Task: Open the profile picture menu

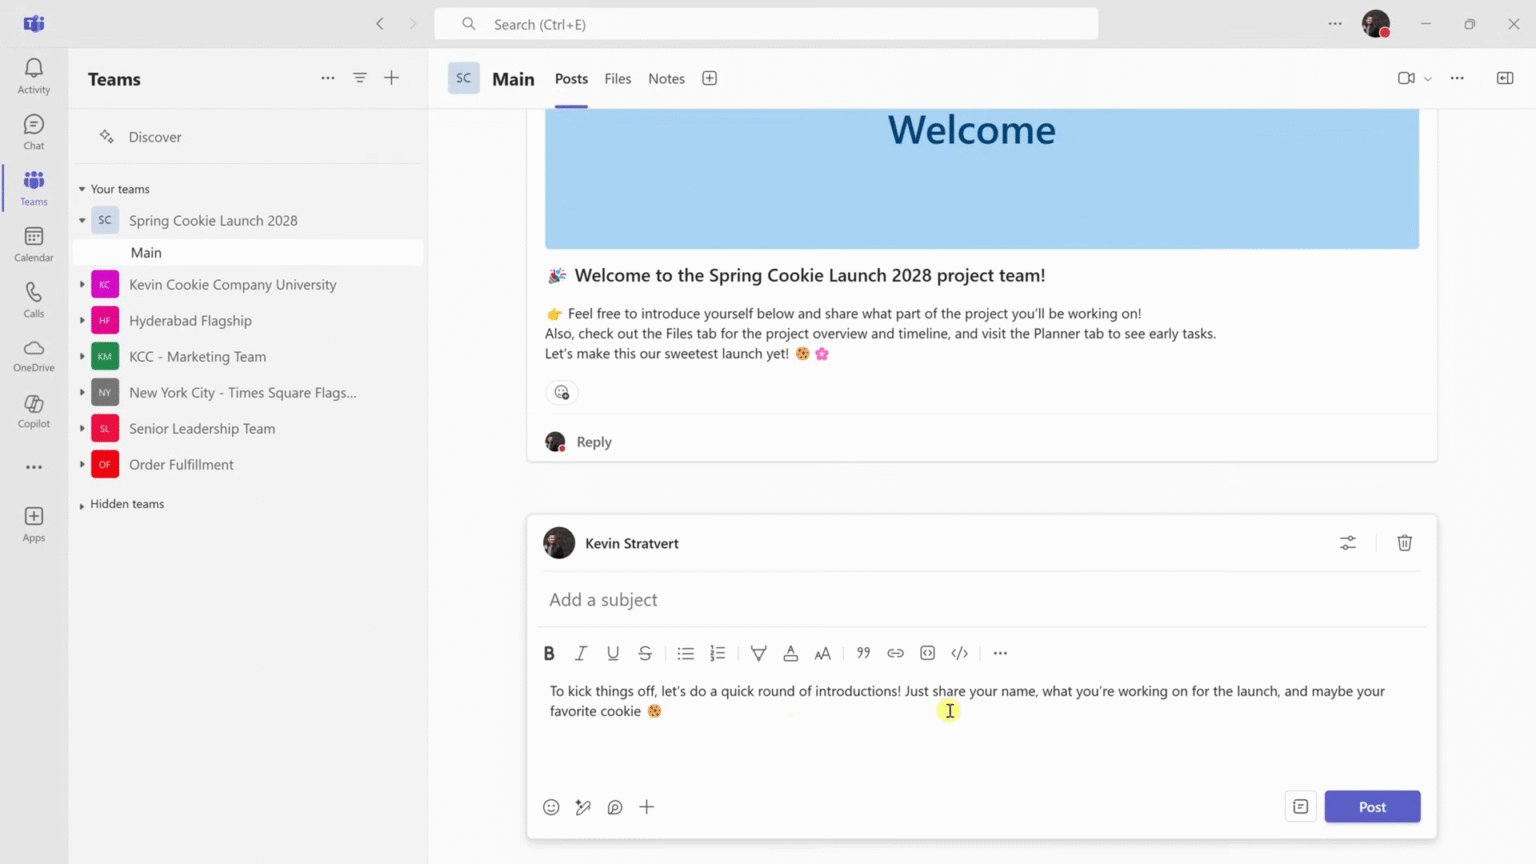Action: tap(1376, 24)
